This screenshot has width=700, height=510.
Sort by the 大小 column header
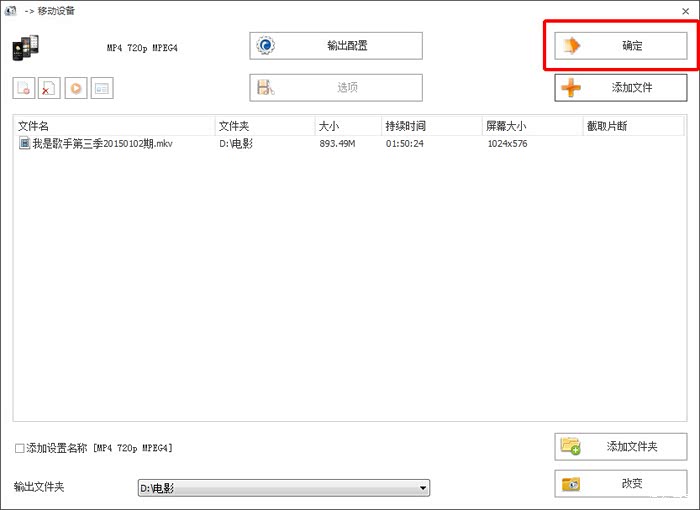(x=349, y=126)
